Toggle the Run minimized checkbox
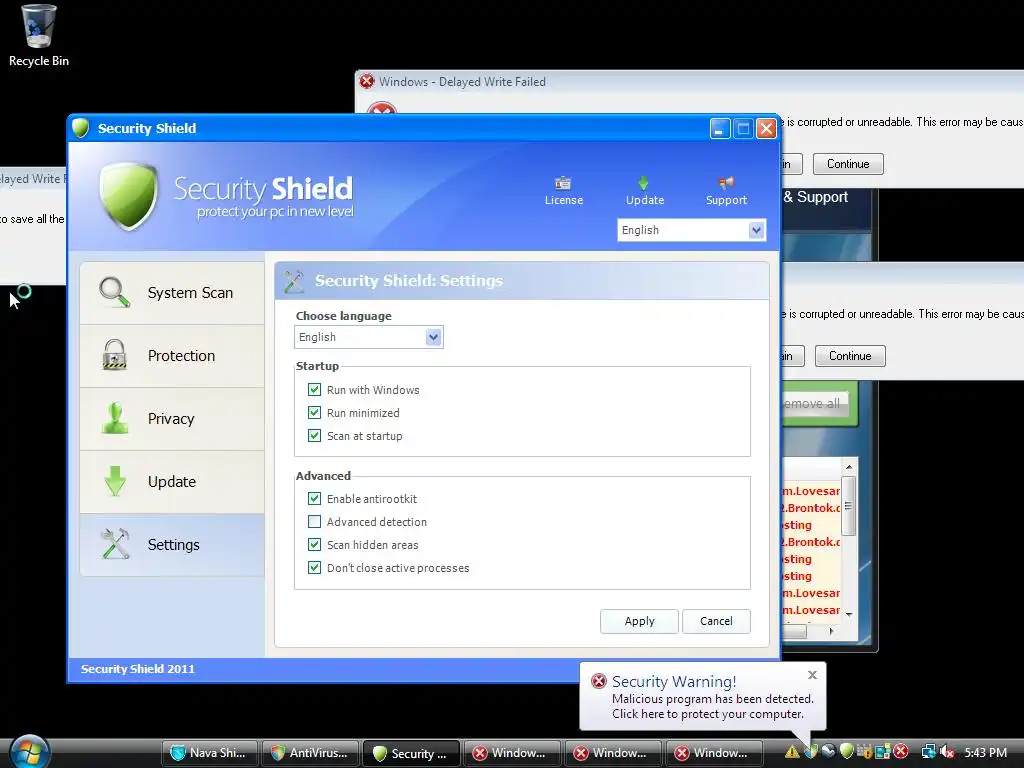The image size is (1024, 768). (314, 413)
